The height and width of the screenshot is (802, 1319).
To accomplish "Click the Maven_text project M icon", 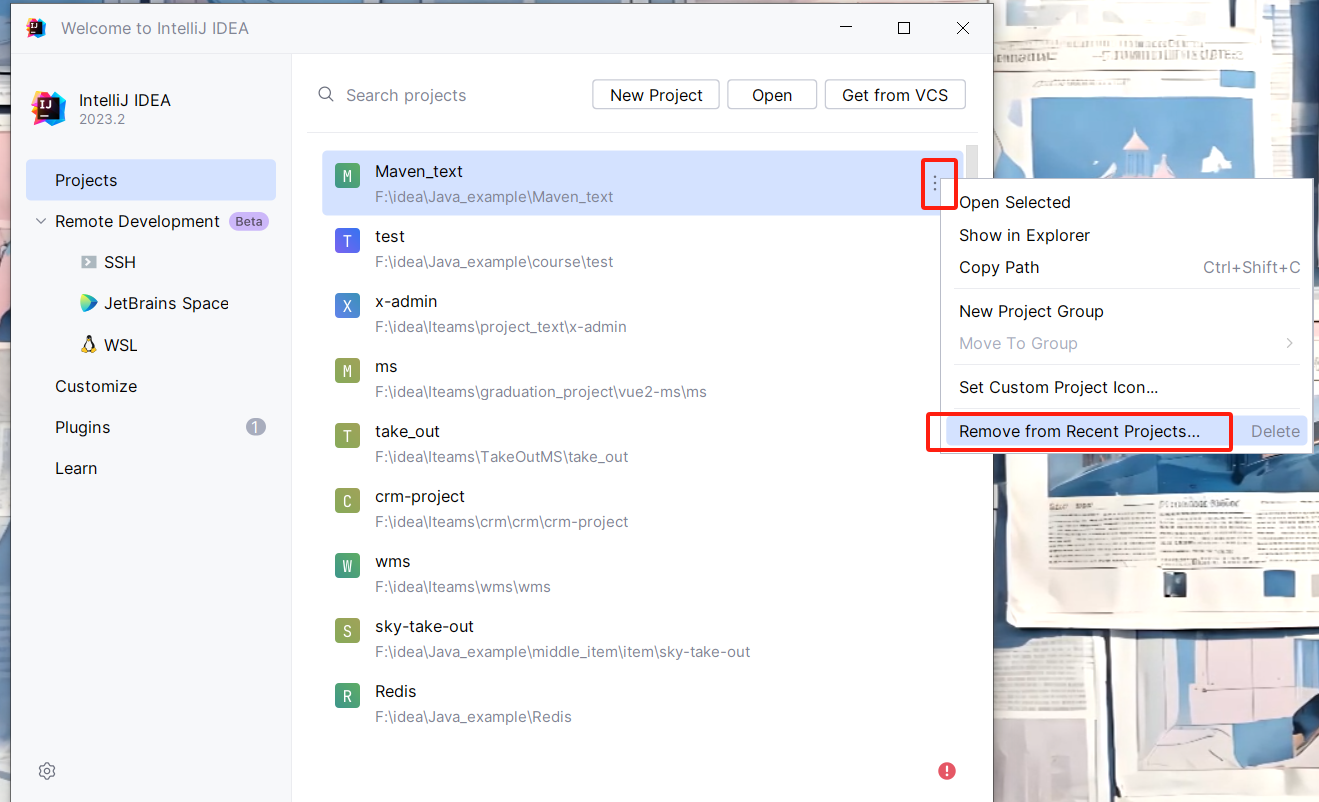I will click(x=347, y=177).
